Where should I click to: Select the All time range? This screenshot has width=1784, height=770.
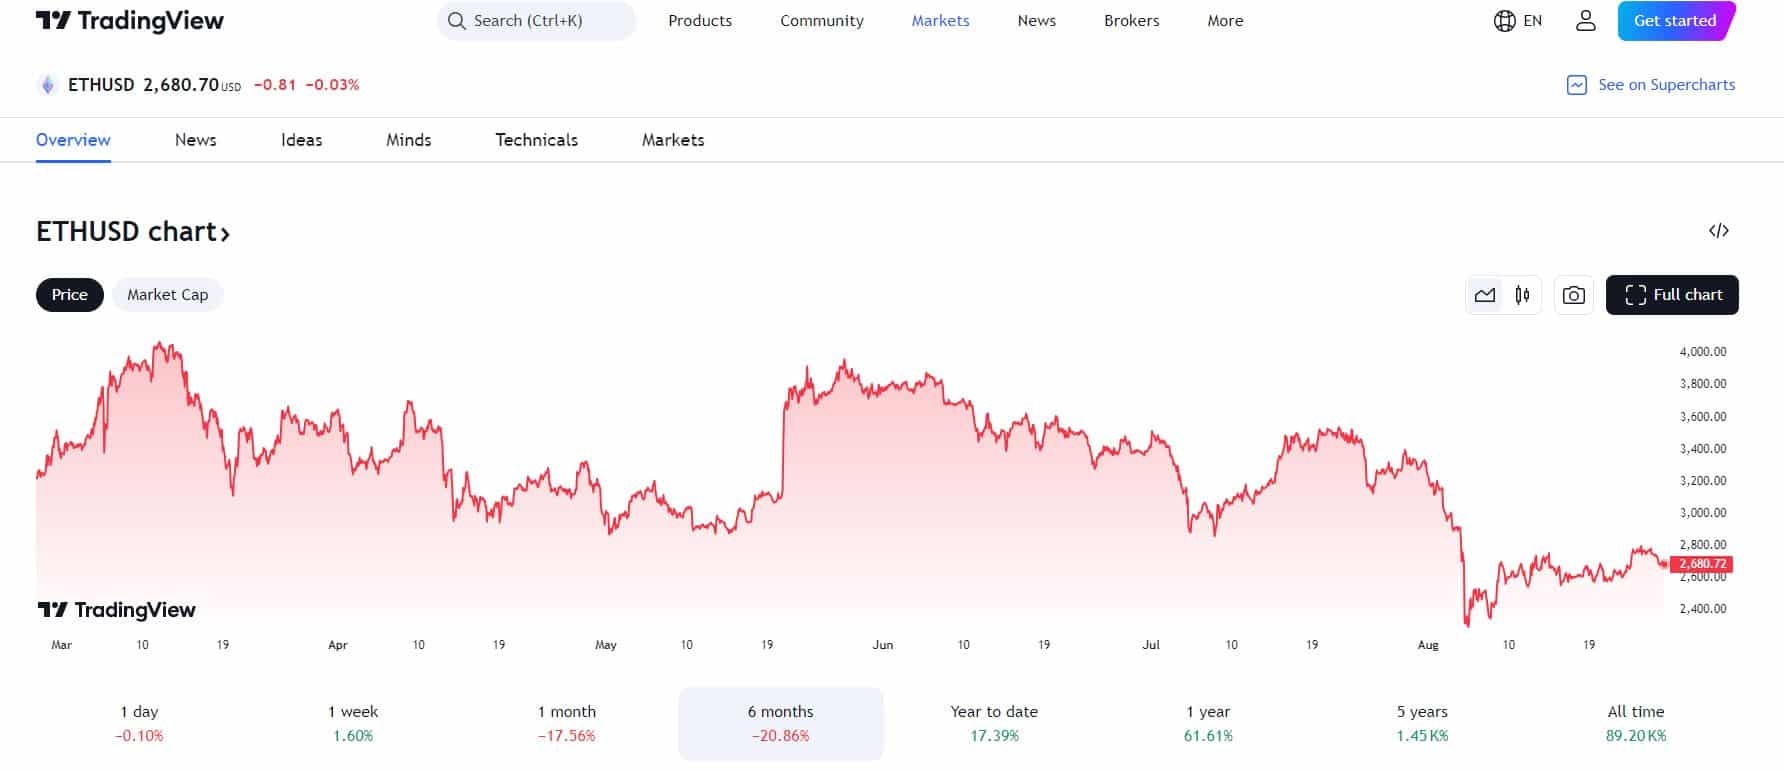(x=1636, y=724)
